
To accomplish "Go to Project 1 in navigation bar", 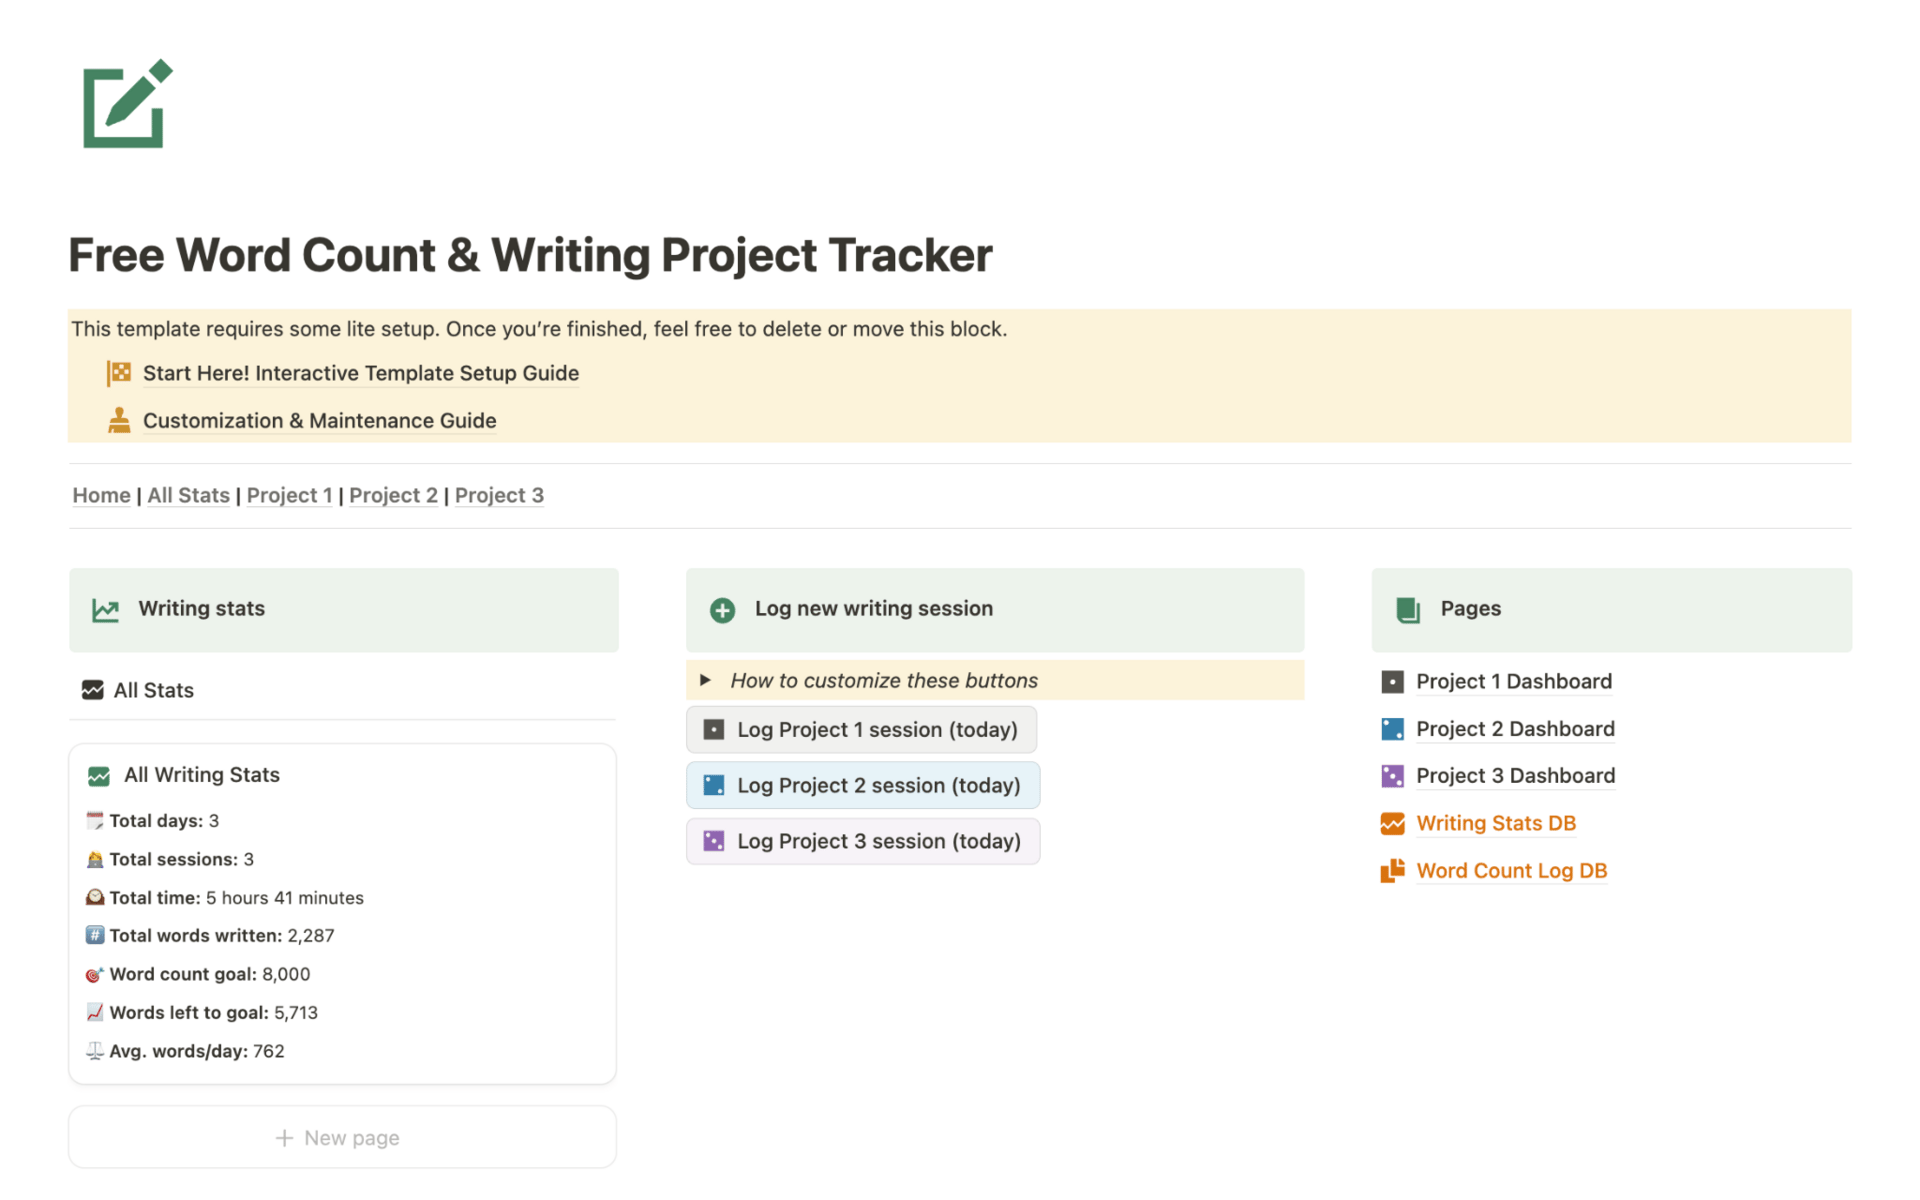I will point(289,495).
